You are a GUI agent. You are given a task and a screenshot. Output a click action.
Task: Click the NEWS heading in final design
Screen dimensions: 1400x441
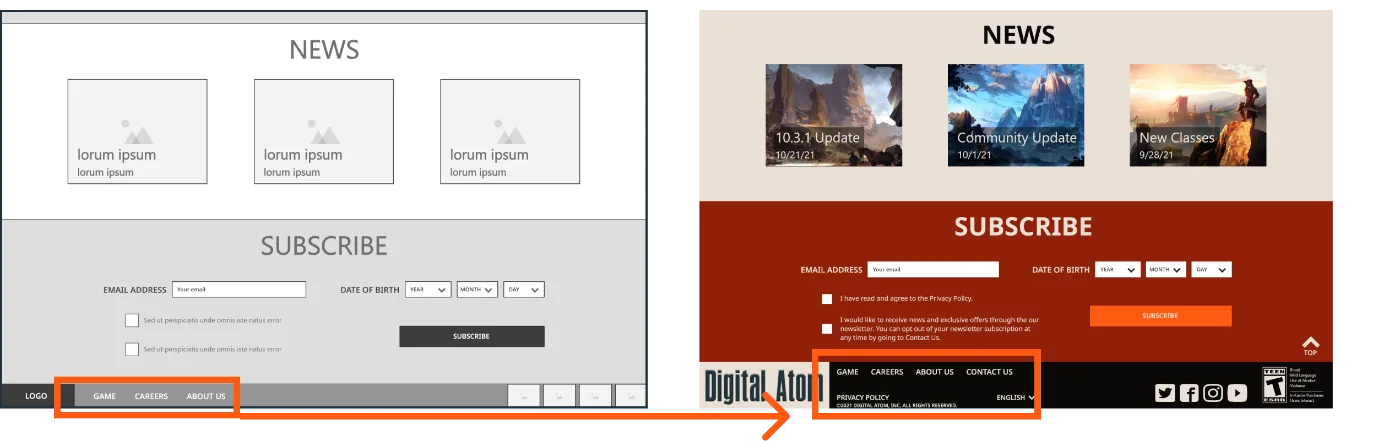(1019, 35)
